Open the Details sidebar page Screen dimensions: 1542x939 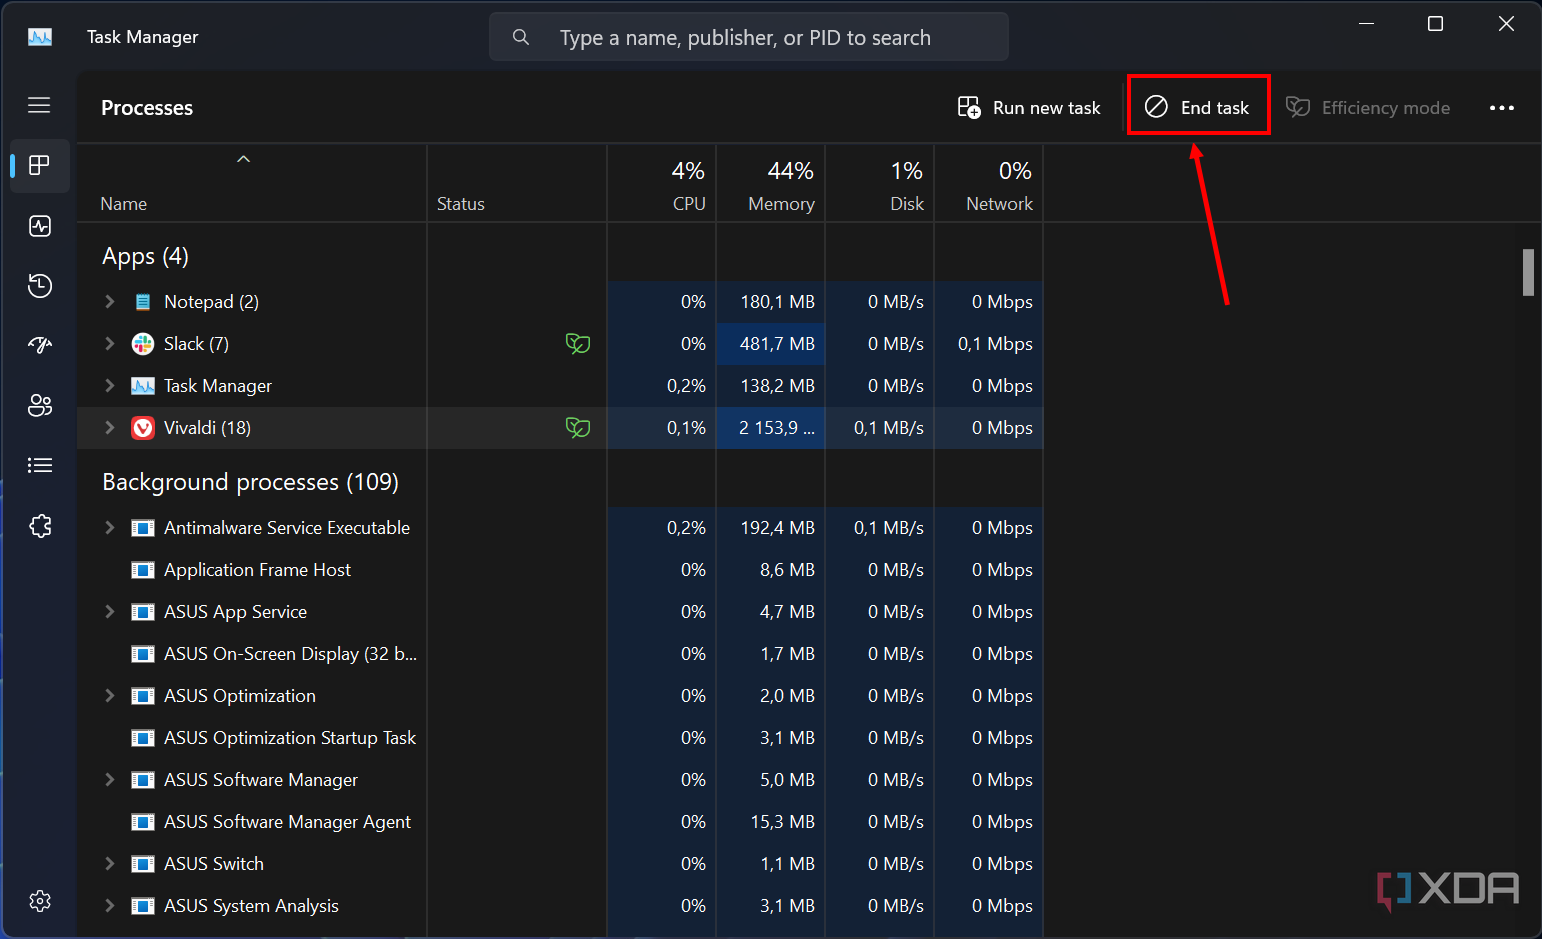click(40, 465)
